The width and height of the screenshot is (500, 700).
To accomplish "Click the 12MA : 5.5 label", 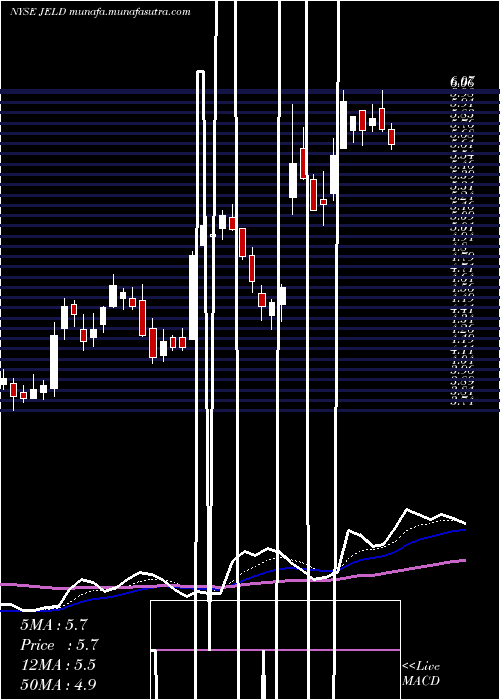I will coord(58,665).
